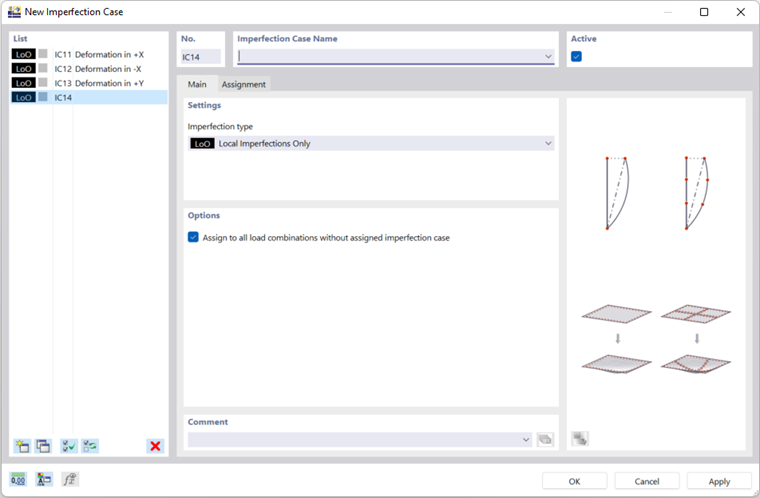Viewport: 760px width, 498px height.
Task: Click the app icon in title bar
Action: click(15, 12)
